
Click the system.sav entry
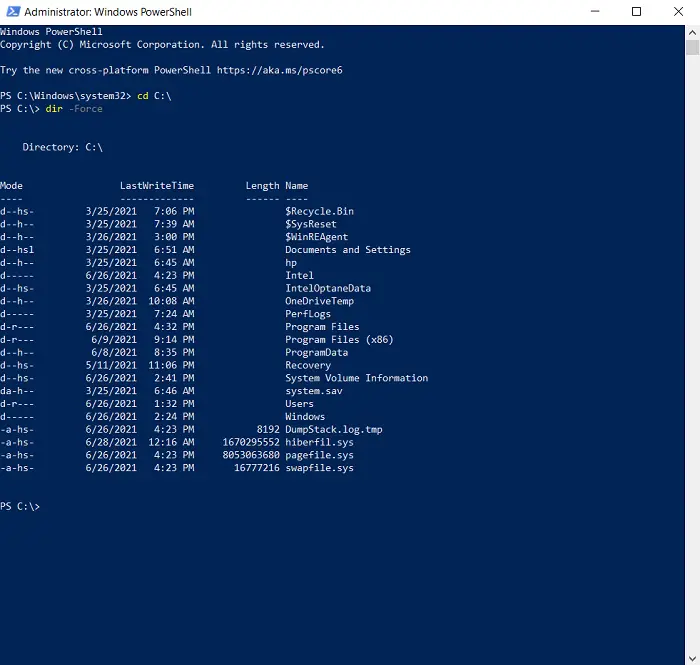tap(314, 391)
